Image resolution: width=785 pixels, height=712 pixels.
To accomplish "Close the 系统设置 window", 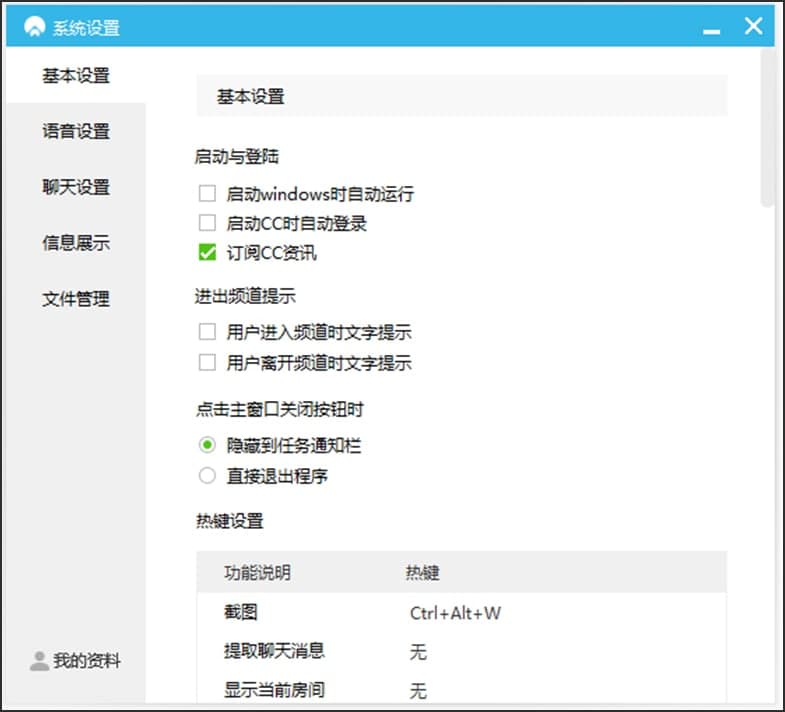I will tap(753, 26).
